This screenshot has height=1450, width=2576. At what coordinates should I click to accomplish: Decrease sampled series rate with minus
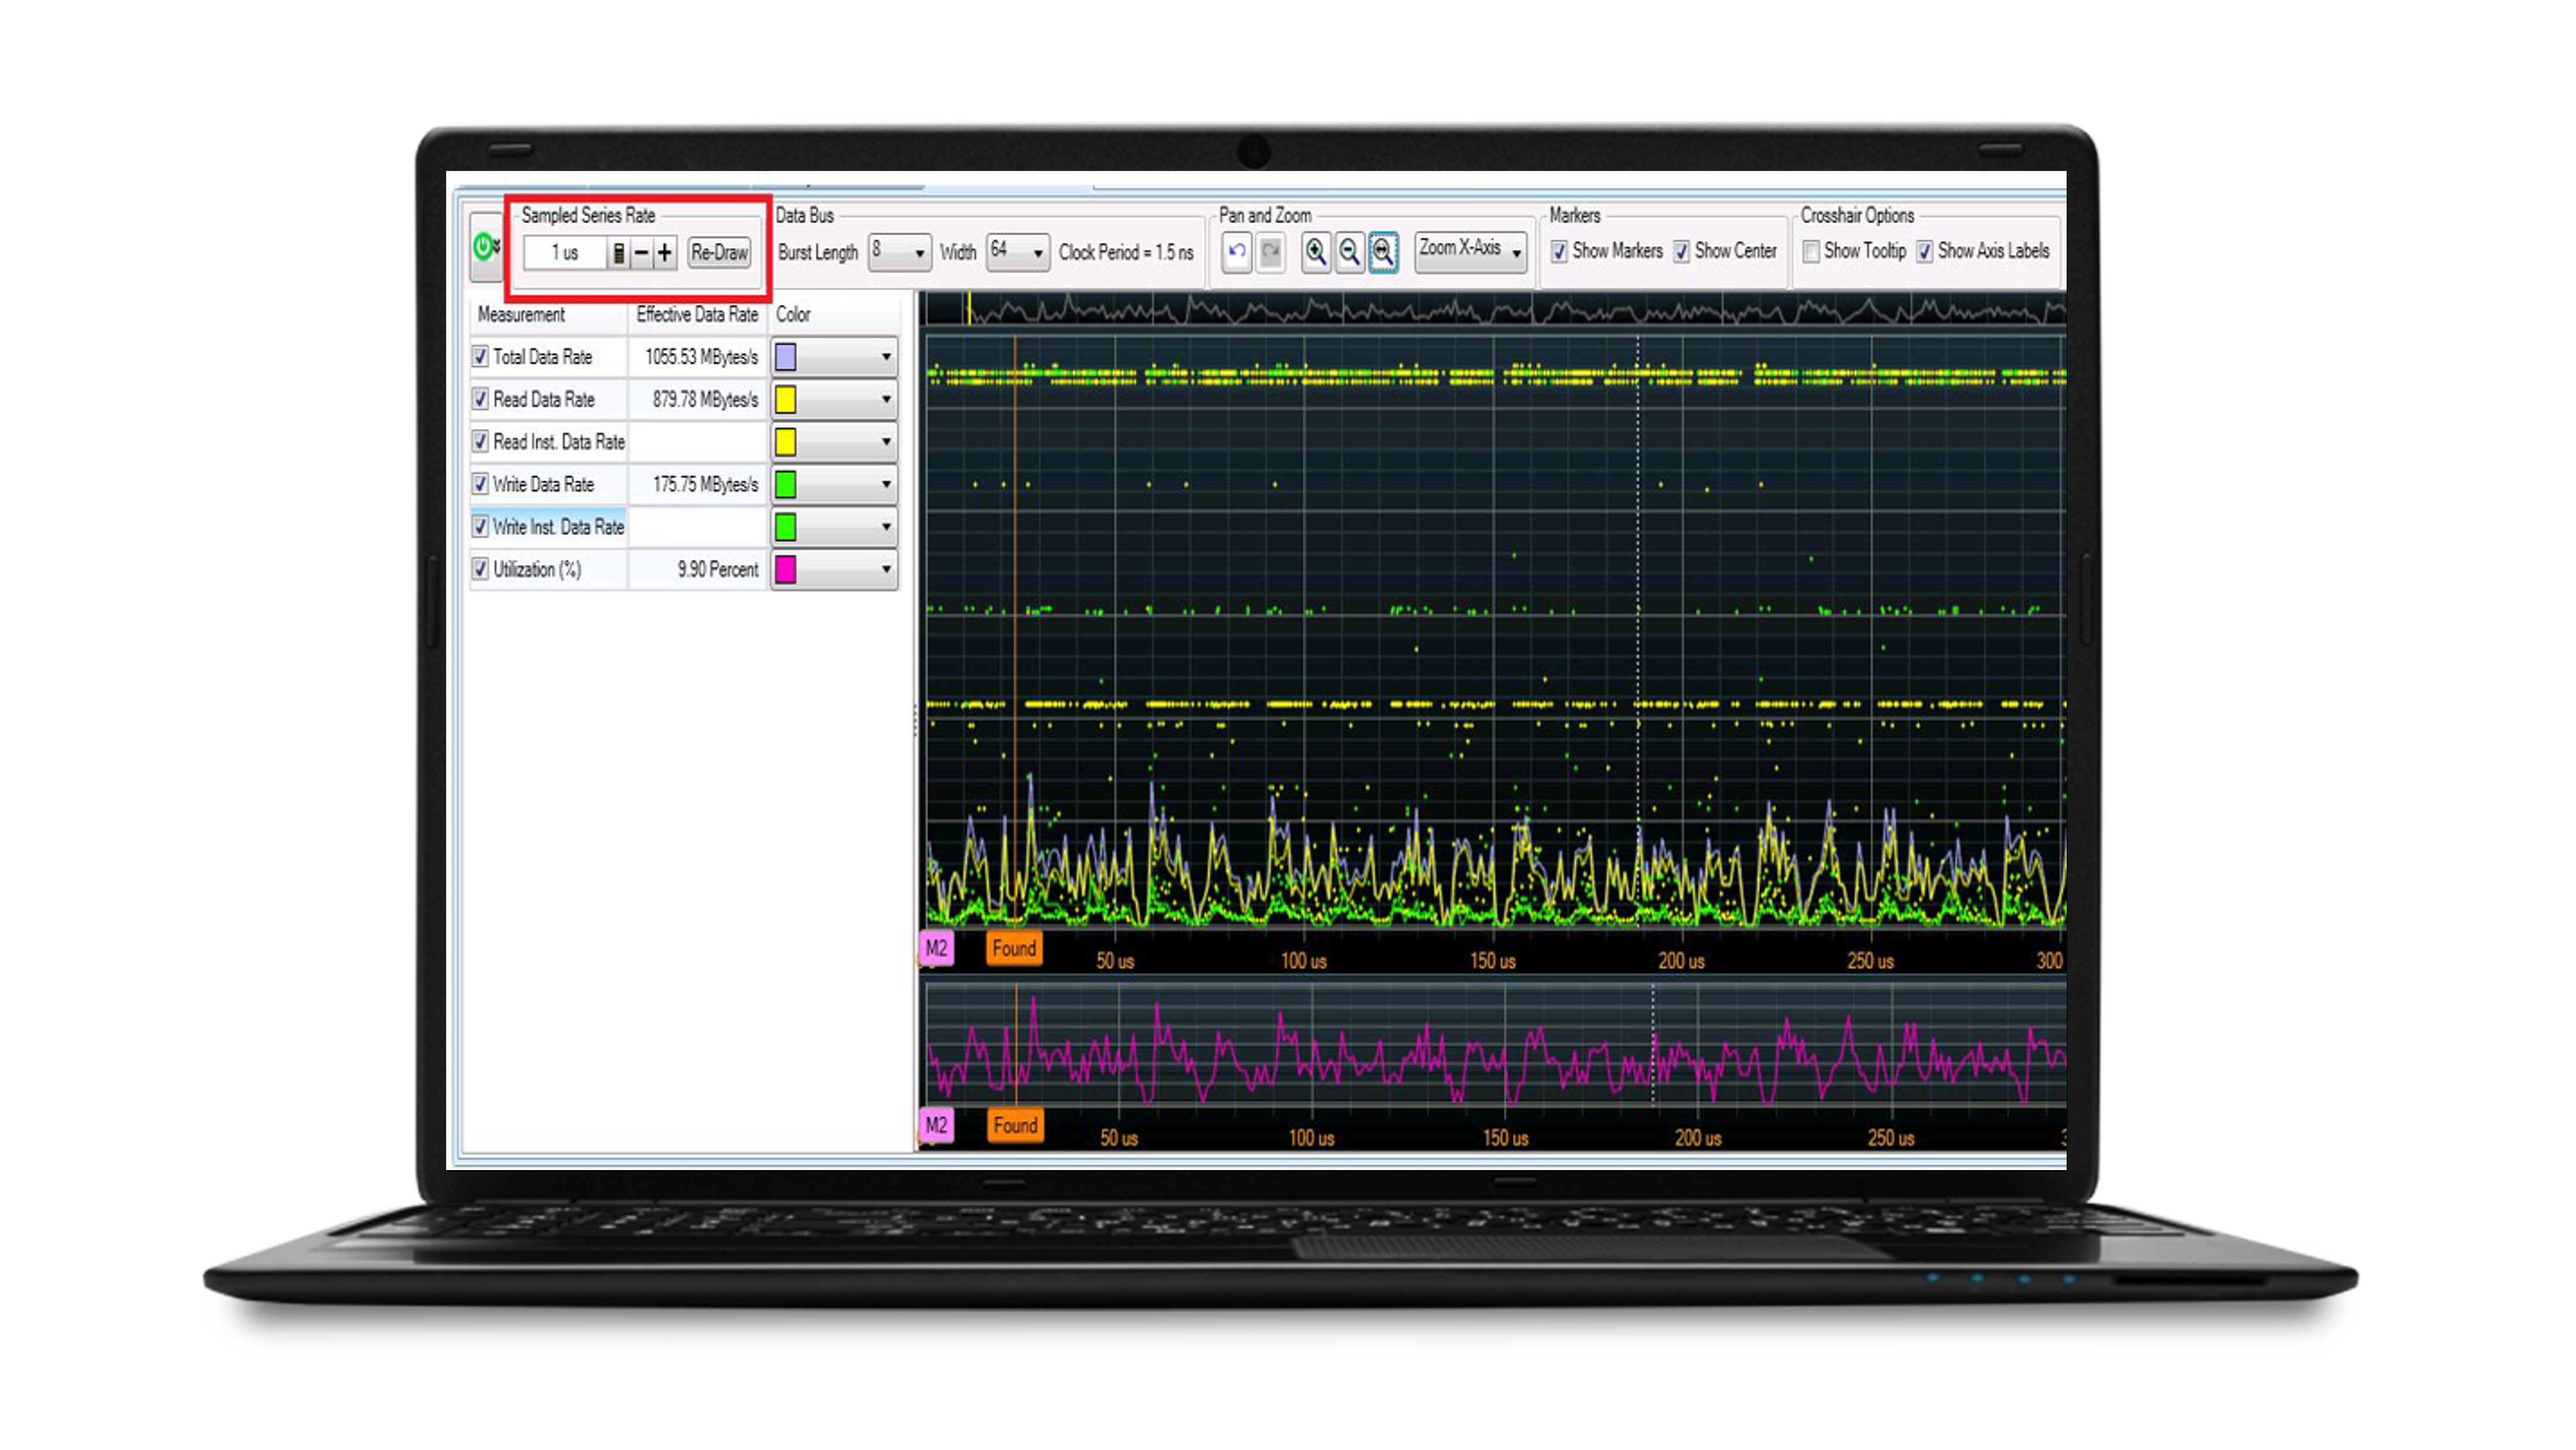click(x=642, y=253)
